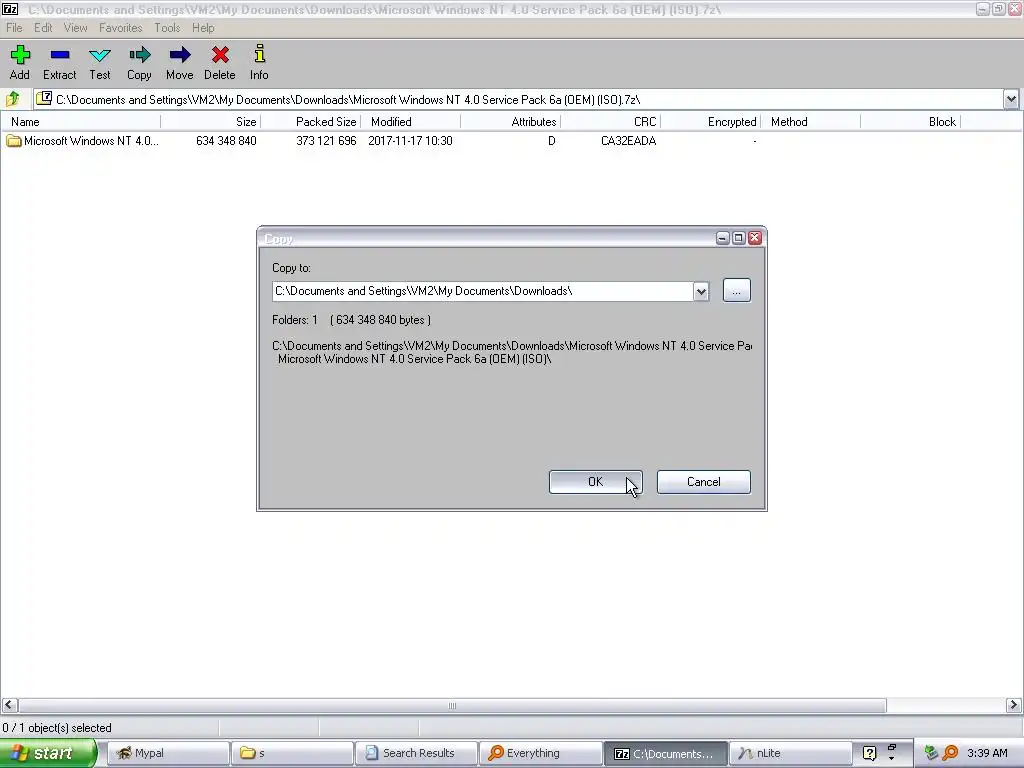
Task: Sort by the Name column header
Action: 81,121
